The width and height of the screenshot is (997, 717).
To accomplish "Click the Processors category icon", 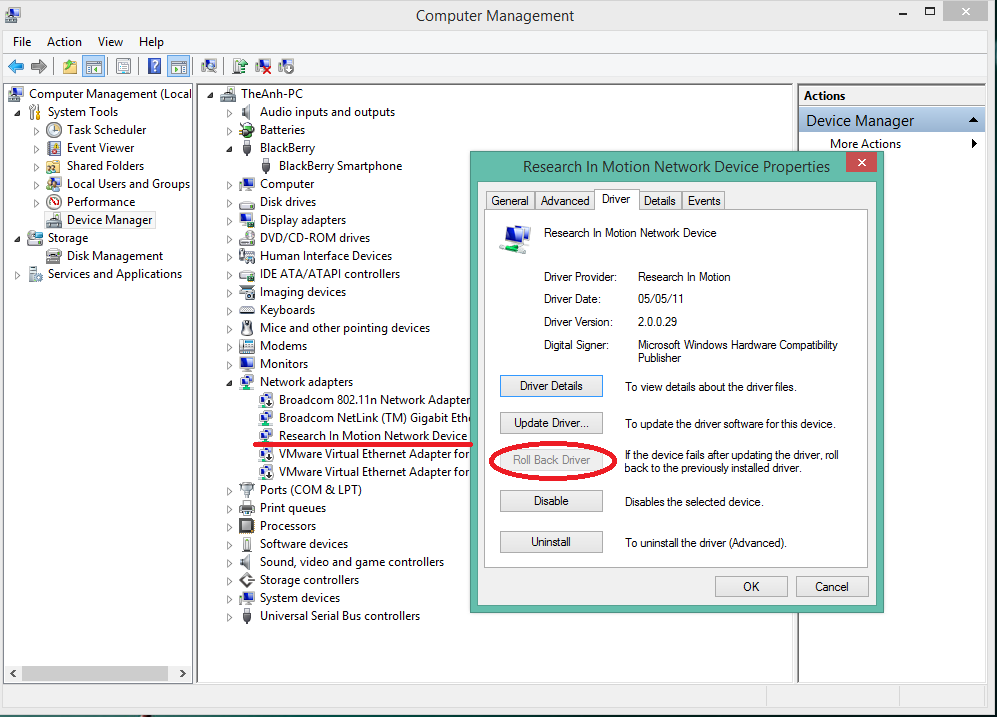I will 247,526.
